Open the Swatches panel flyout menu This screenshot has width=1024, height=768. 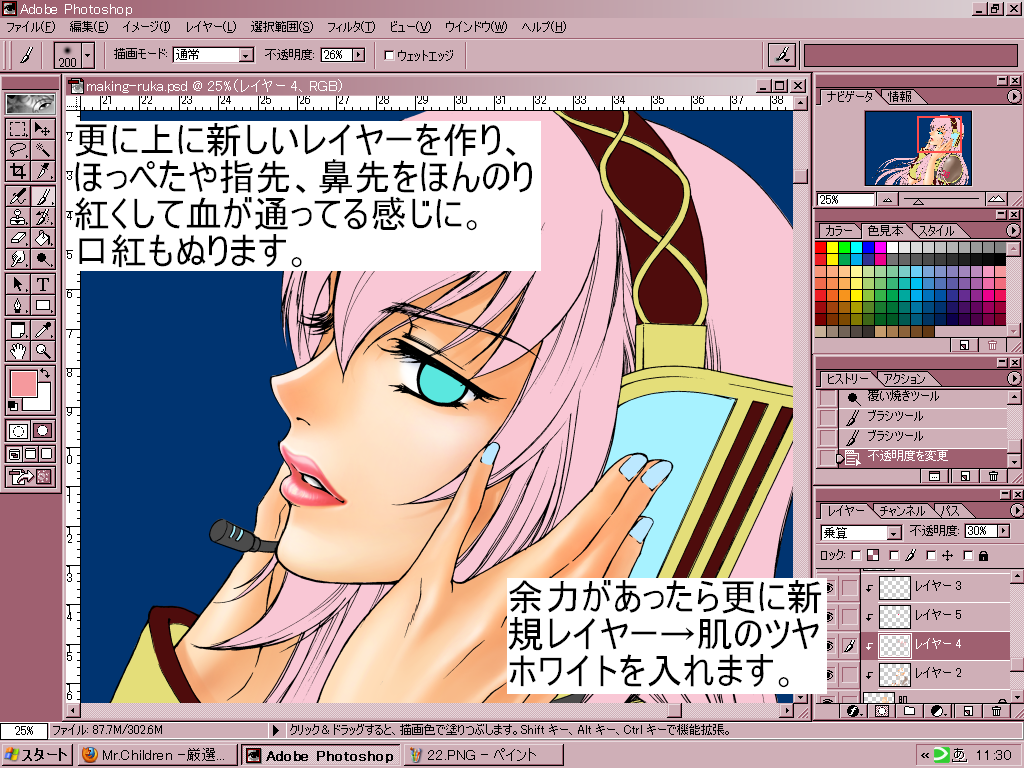pyautogui.click(x=1013, y=231)
